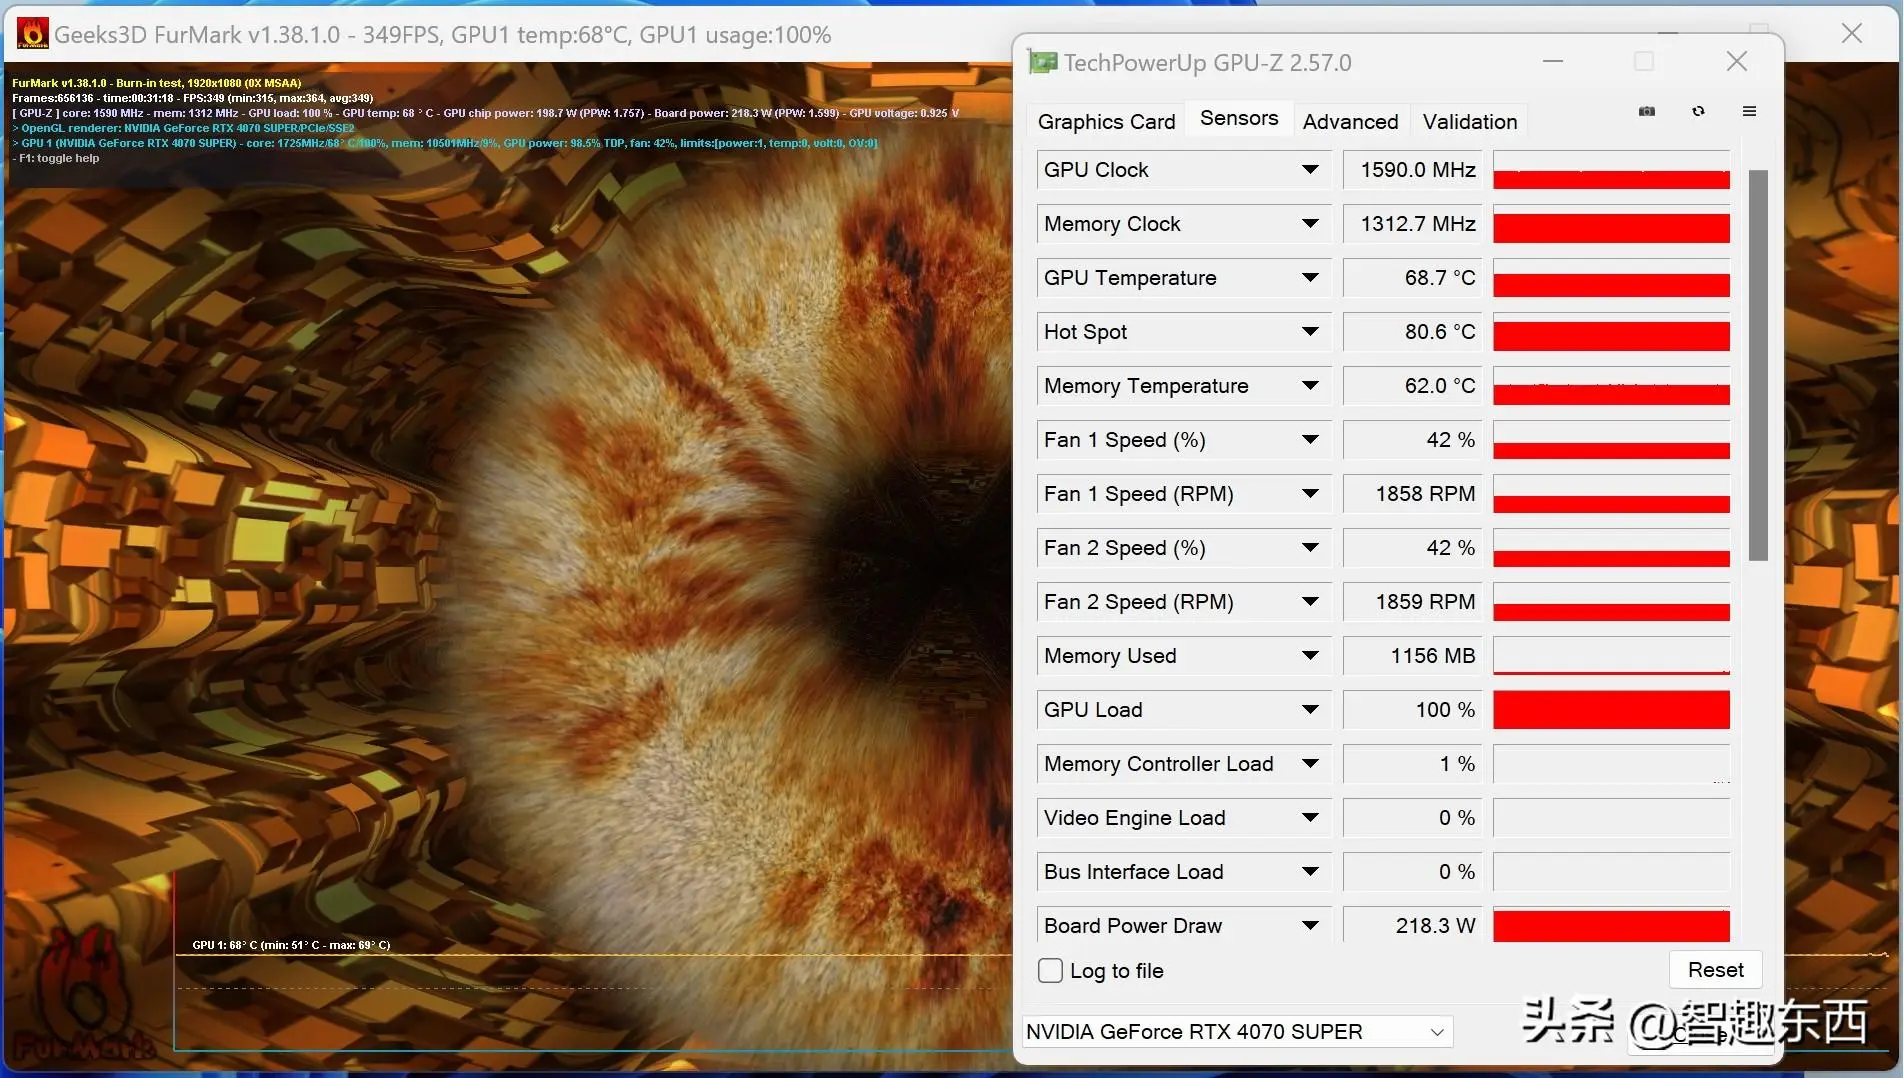Open the Bus Interface Load dropdown

click(x=1310, y=871)
